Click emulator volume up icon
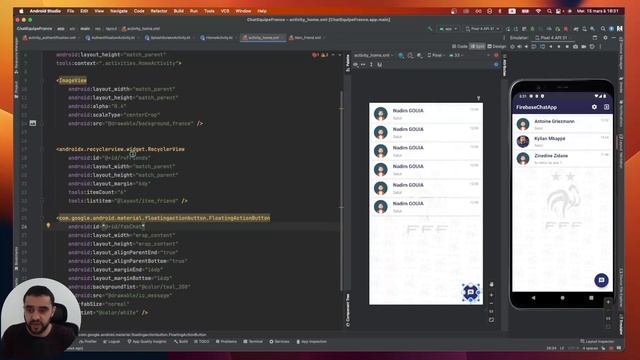The width and height of the screenshot is (640, 360). [x=520, y=47]
